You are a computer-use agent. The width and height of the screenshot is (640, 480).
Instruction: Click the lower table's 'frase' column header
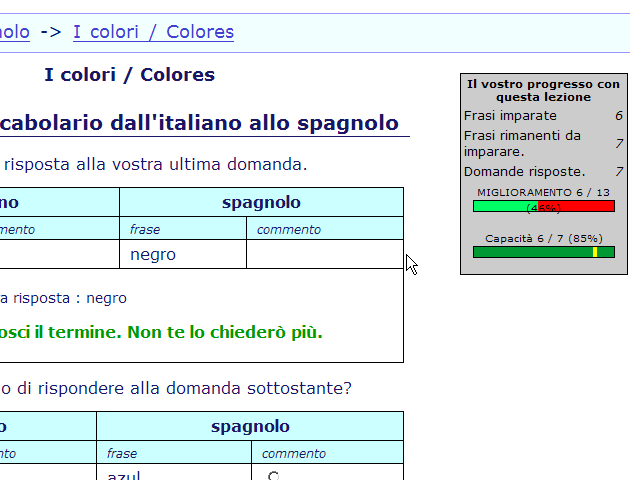[x=174, y=453]
